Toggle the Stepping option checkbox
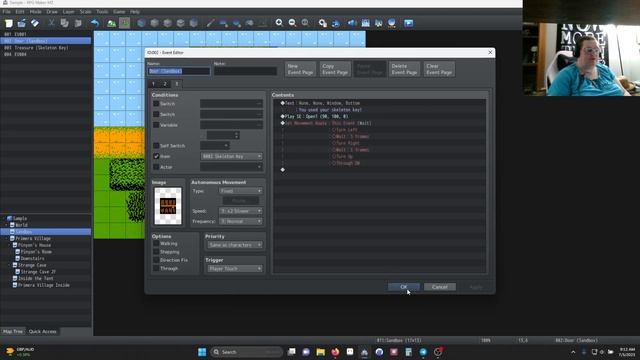The height and width of the screenshot is (360, 640). 156,252
